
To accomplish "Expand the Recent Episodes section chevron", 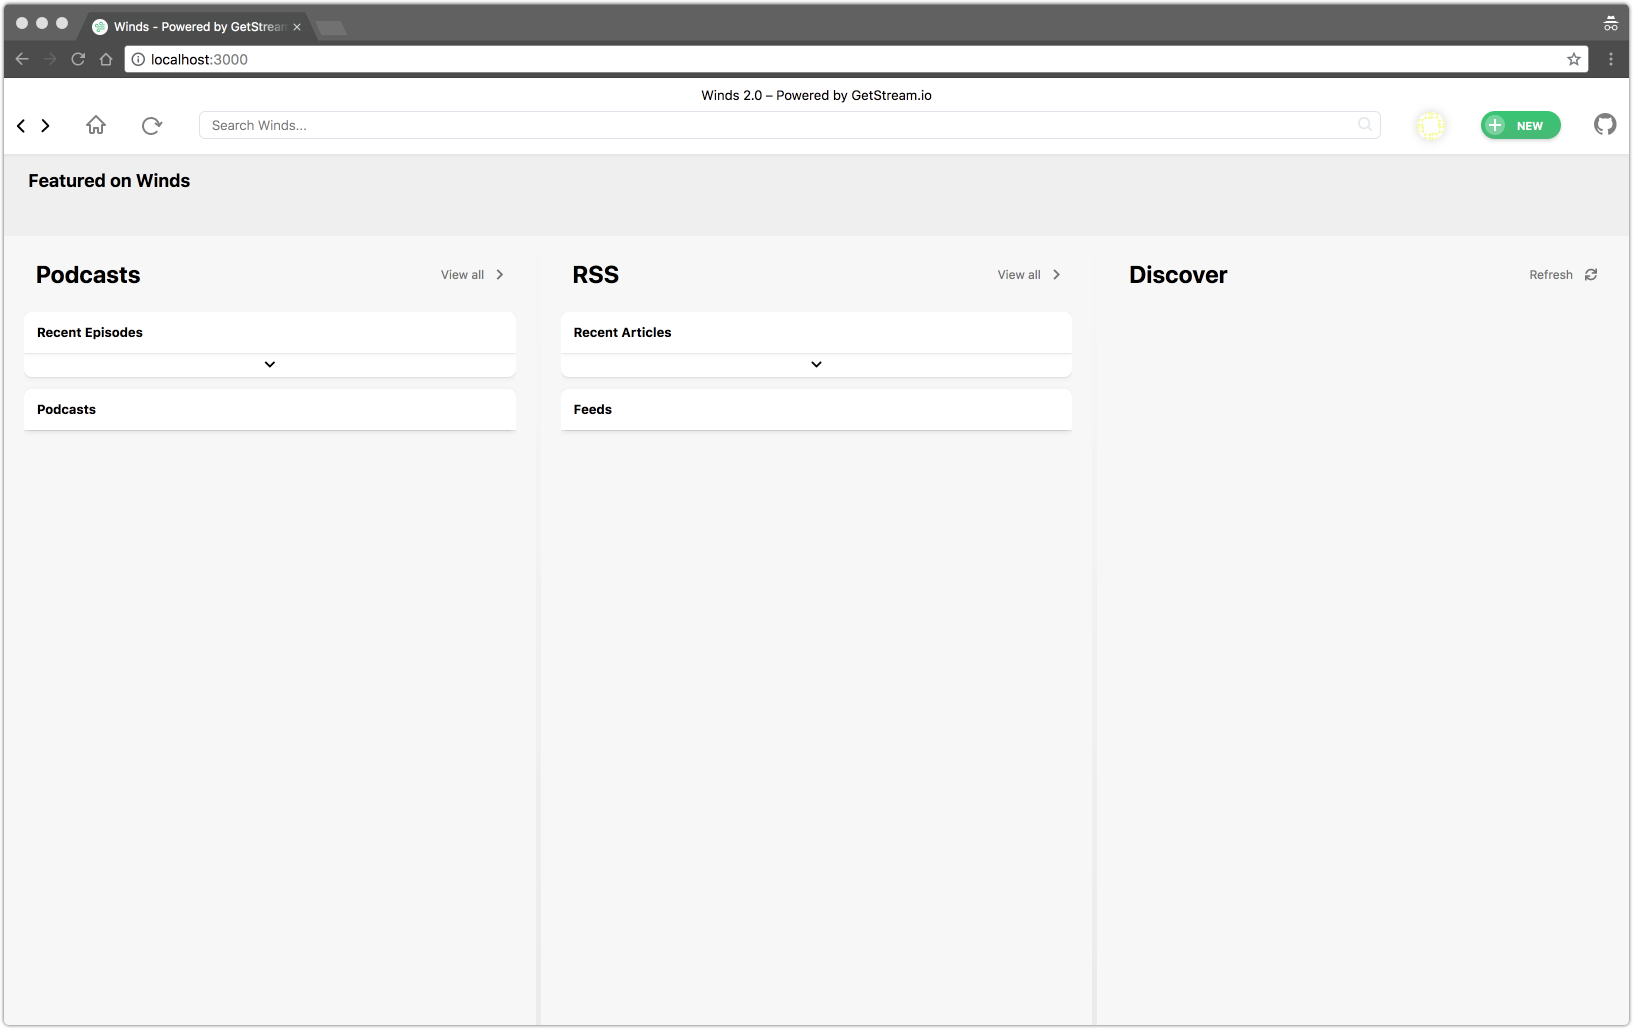I will point(269,364).
